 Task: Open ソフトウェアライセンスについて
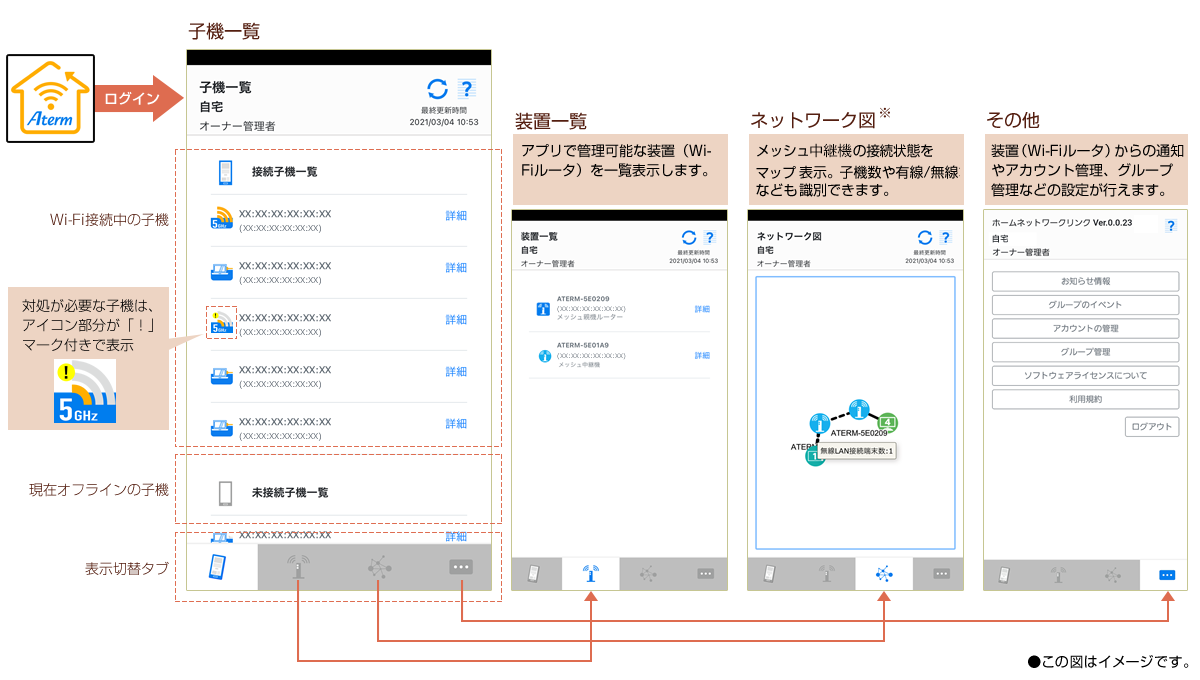pyautogui.click(x=1085, y=376)
